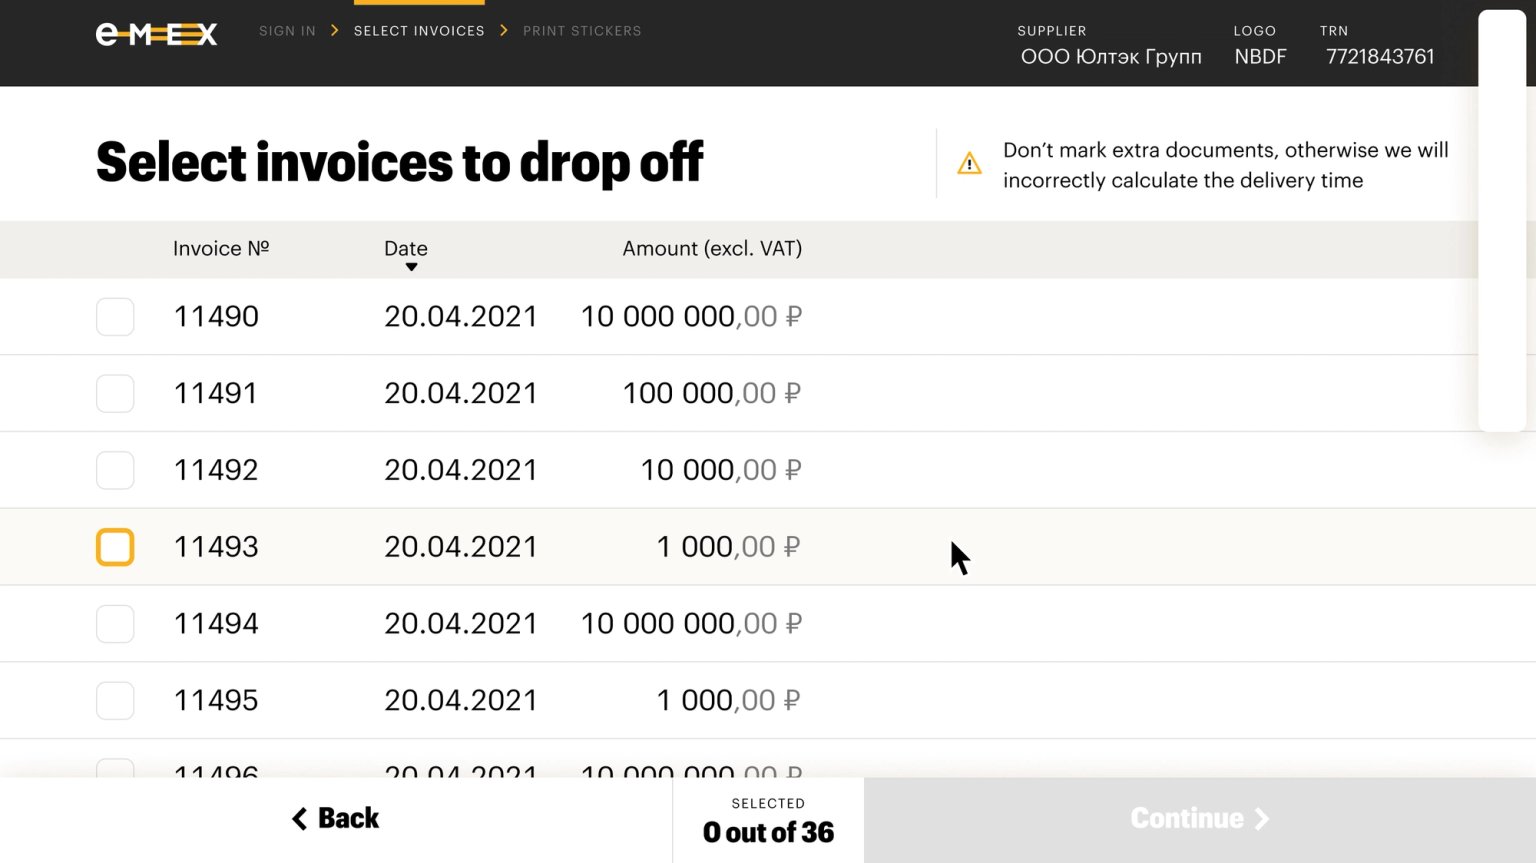This screenshot has width=1536, height=863.
Task: Check the checkbox for invoice 11495
Action: tap(115, 700)
